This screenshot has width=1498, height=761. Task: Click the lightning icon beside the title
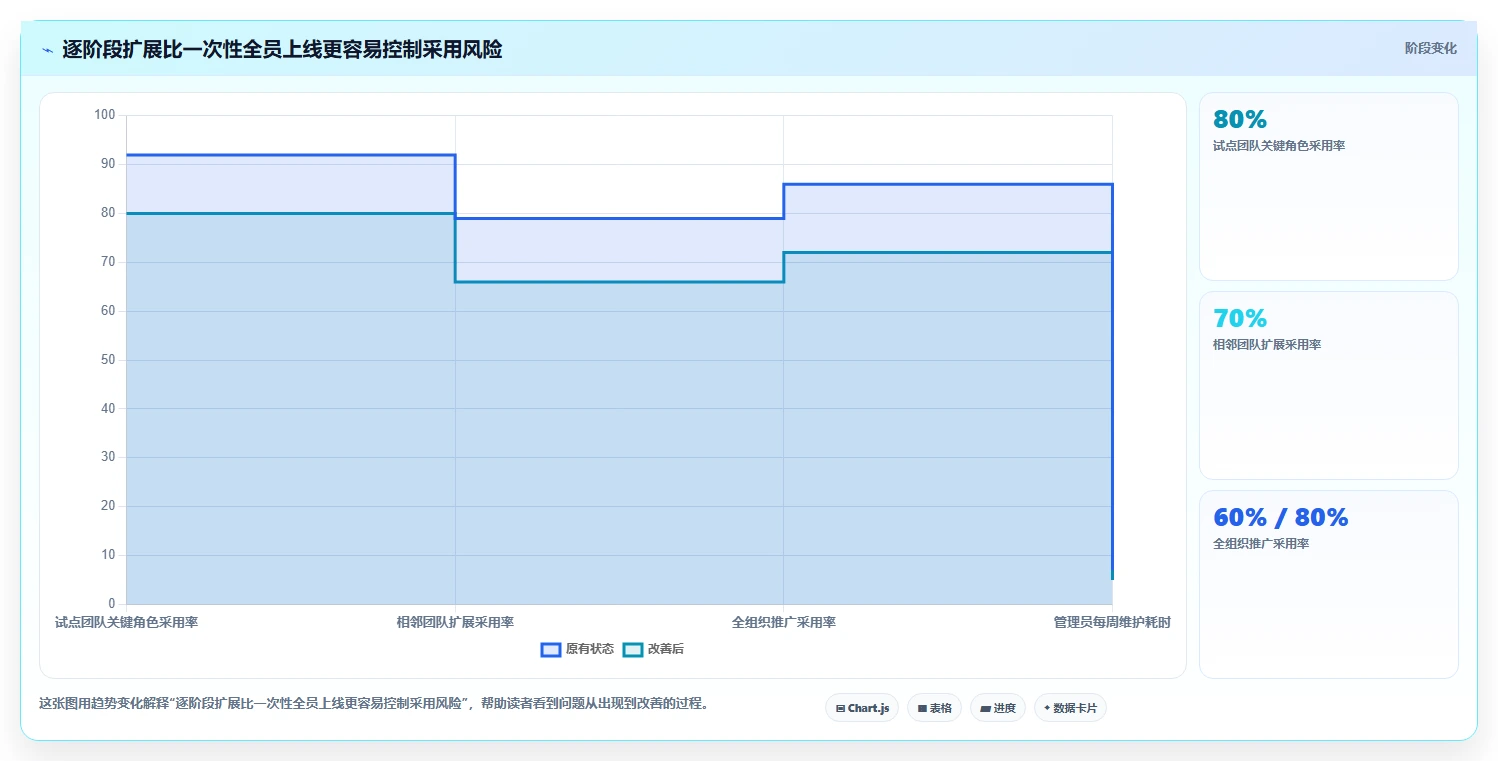(x=47, y=50)
